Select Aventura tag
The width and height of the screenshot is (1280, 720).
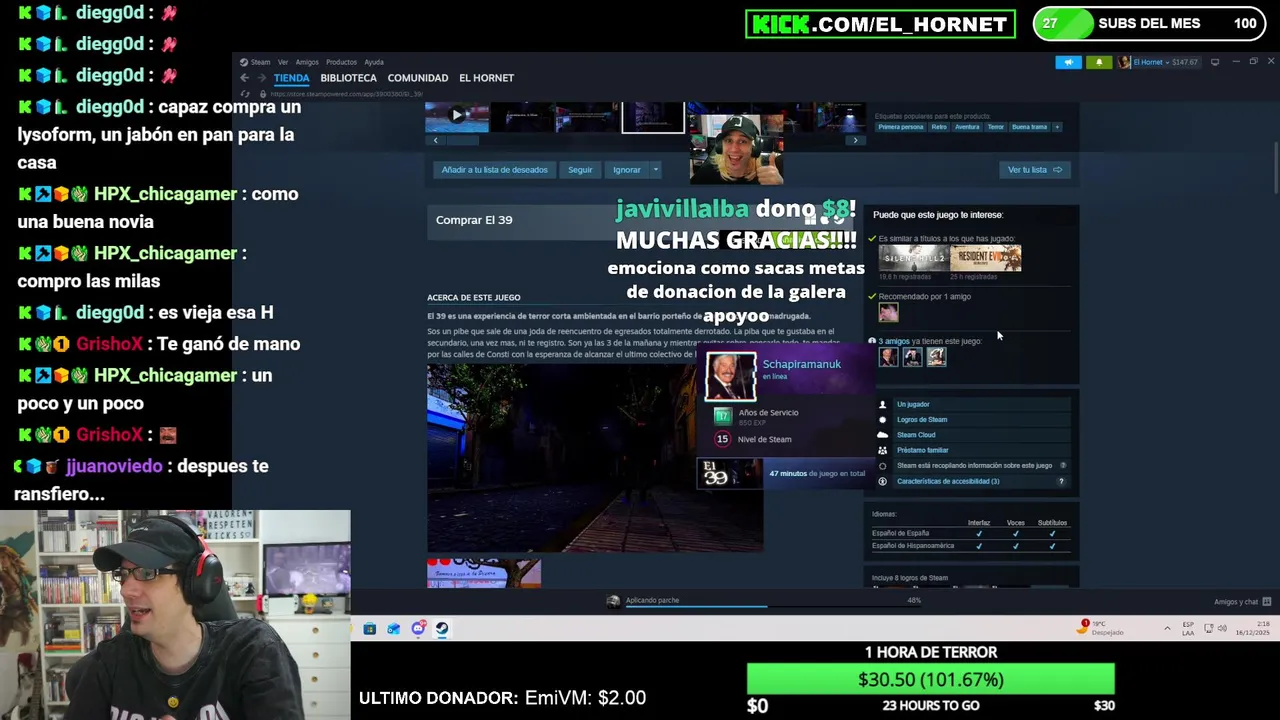click(967, 127)
